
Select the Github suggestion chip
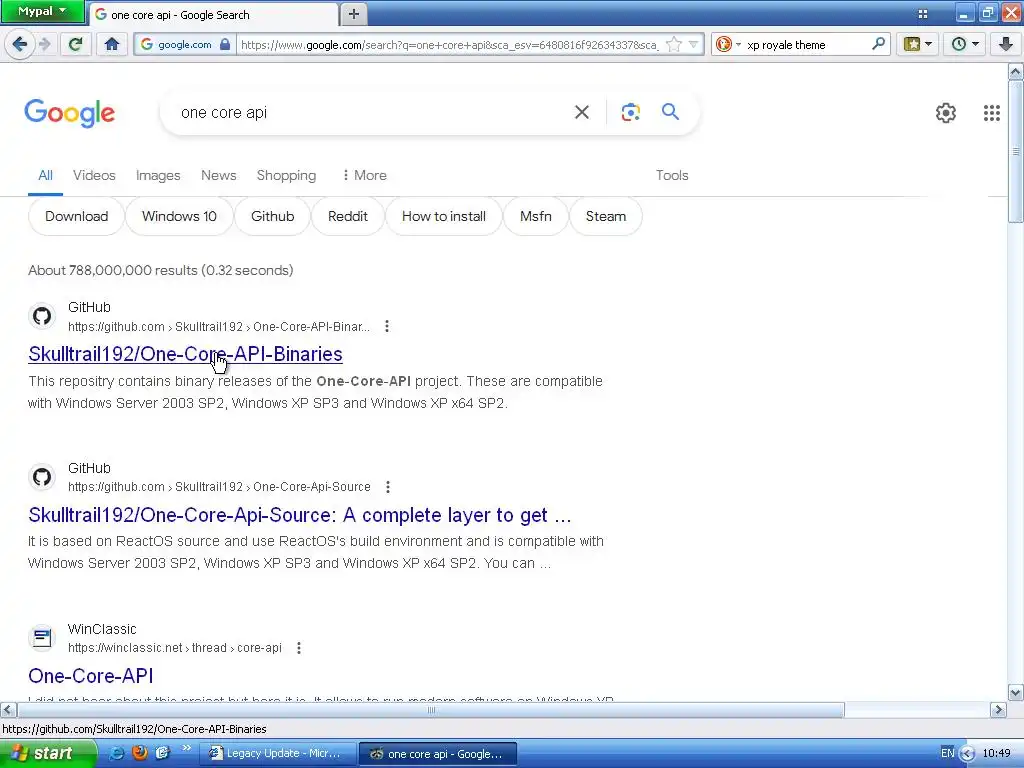click(272, 216)
